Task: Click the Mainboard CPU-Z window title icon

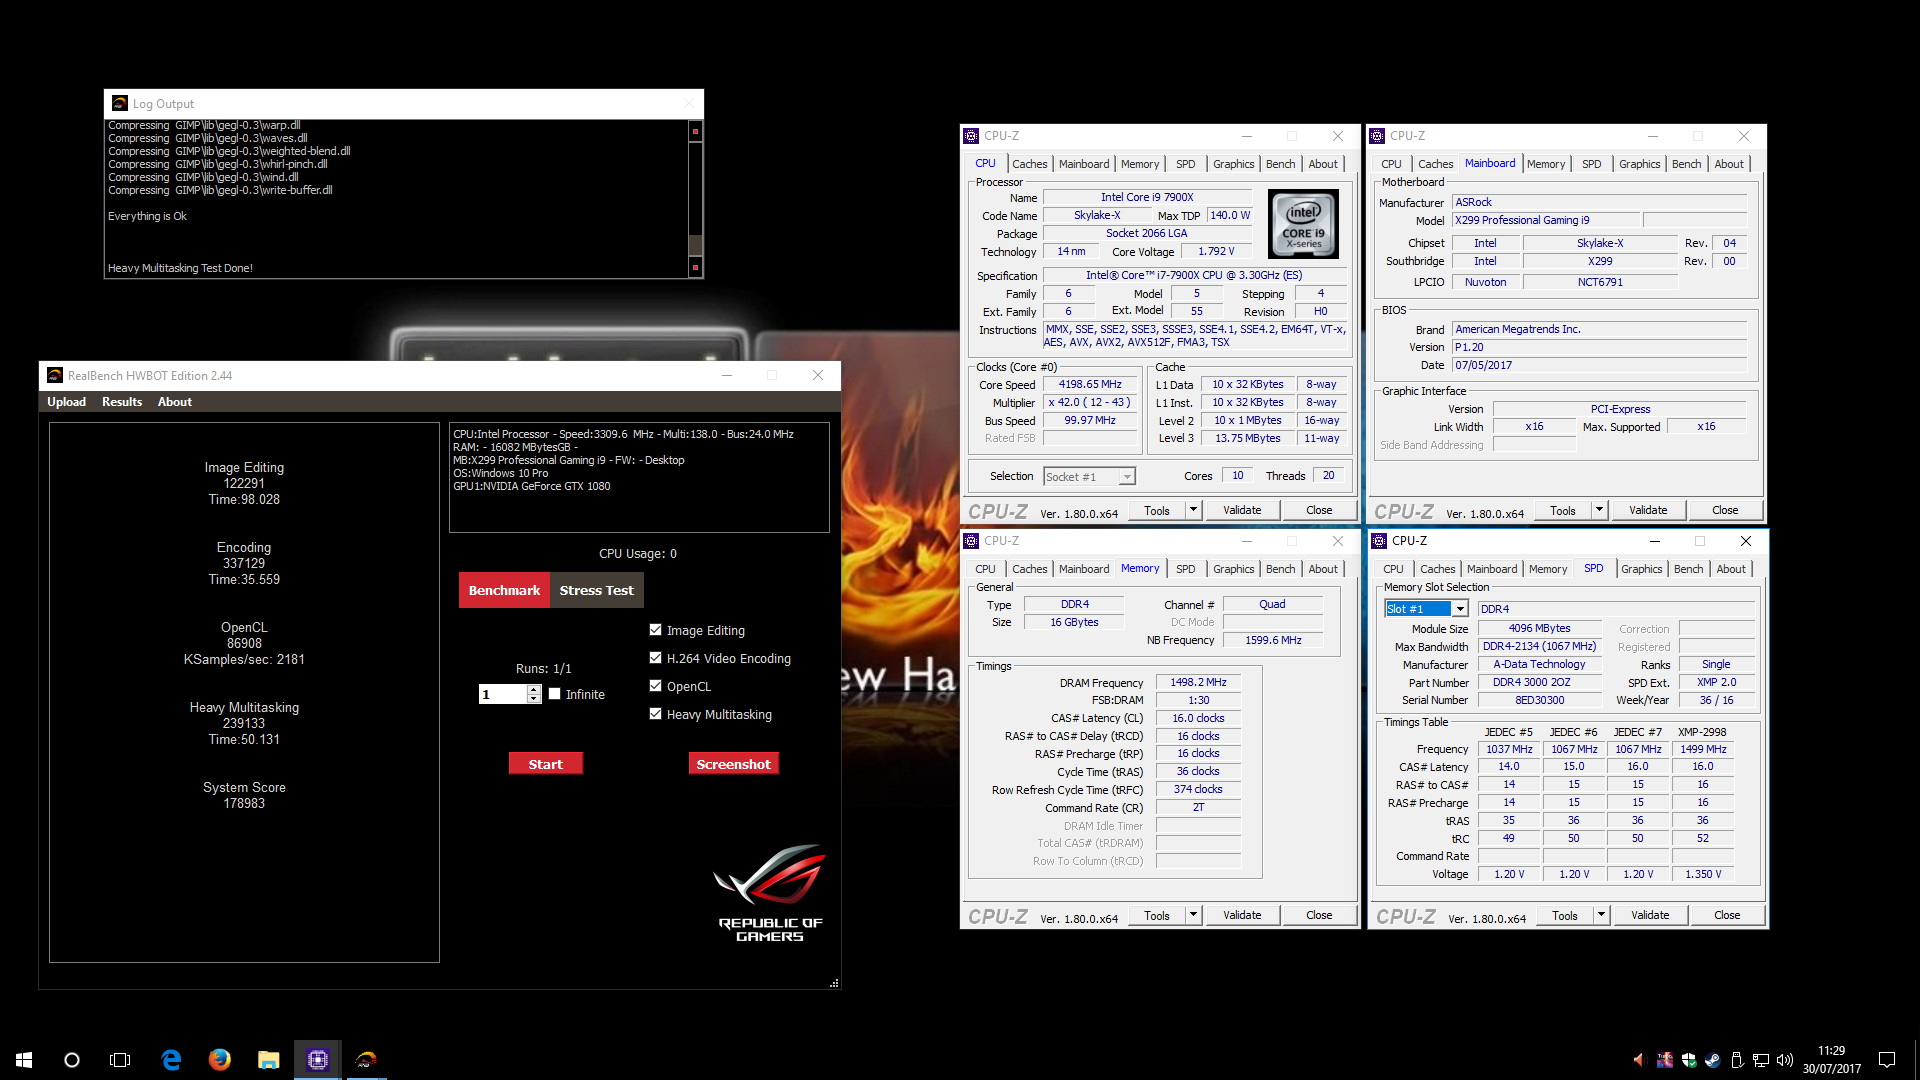Action: click(x=1377, y=136)
